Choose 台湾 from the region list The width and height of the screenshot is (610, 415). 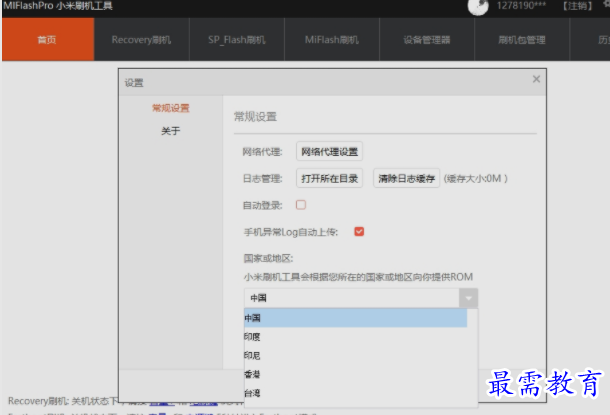356,393
